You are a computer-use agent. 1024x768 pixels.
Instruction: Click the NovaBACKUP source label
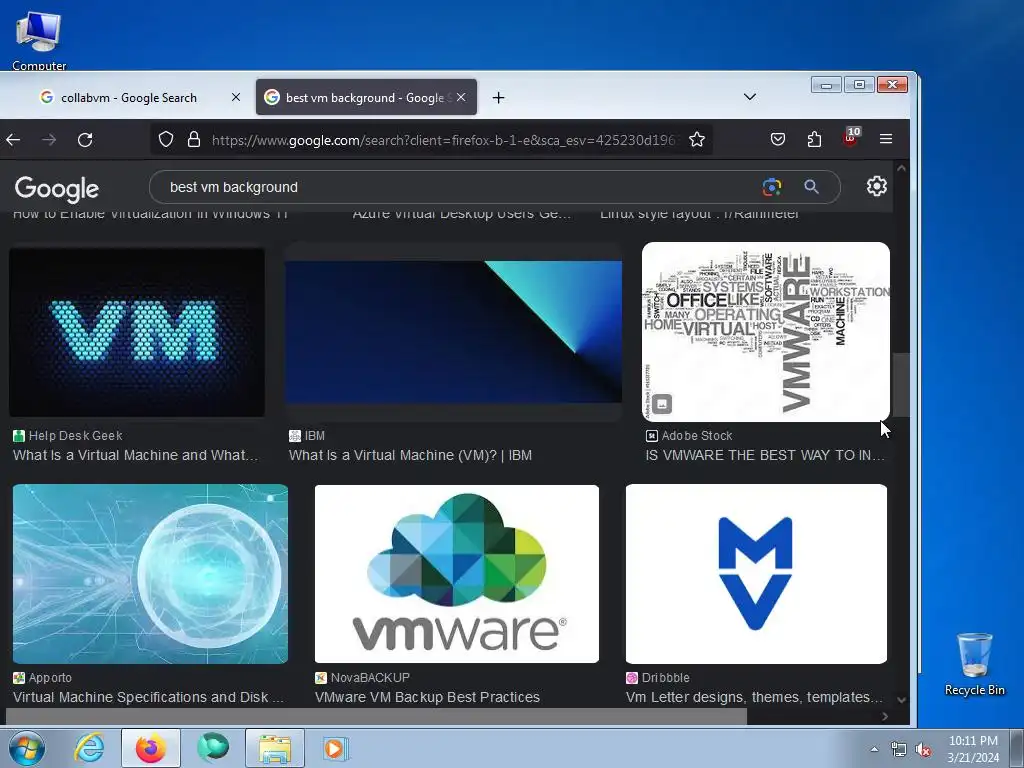[370, 678]
